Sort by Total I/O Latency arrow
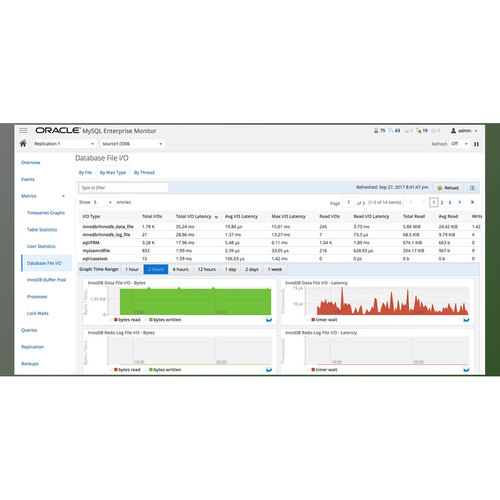 click(216, 217)
